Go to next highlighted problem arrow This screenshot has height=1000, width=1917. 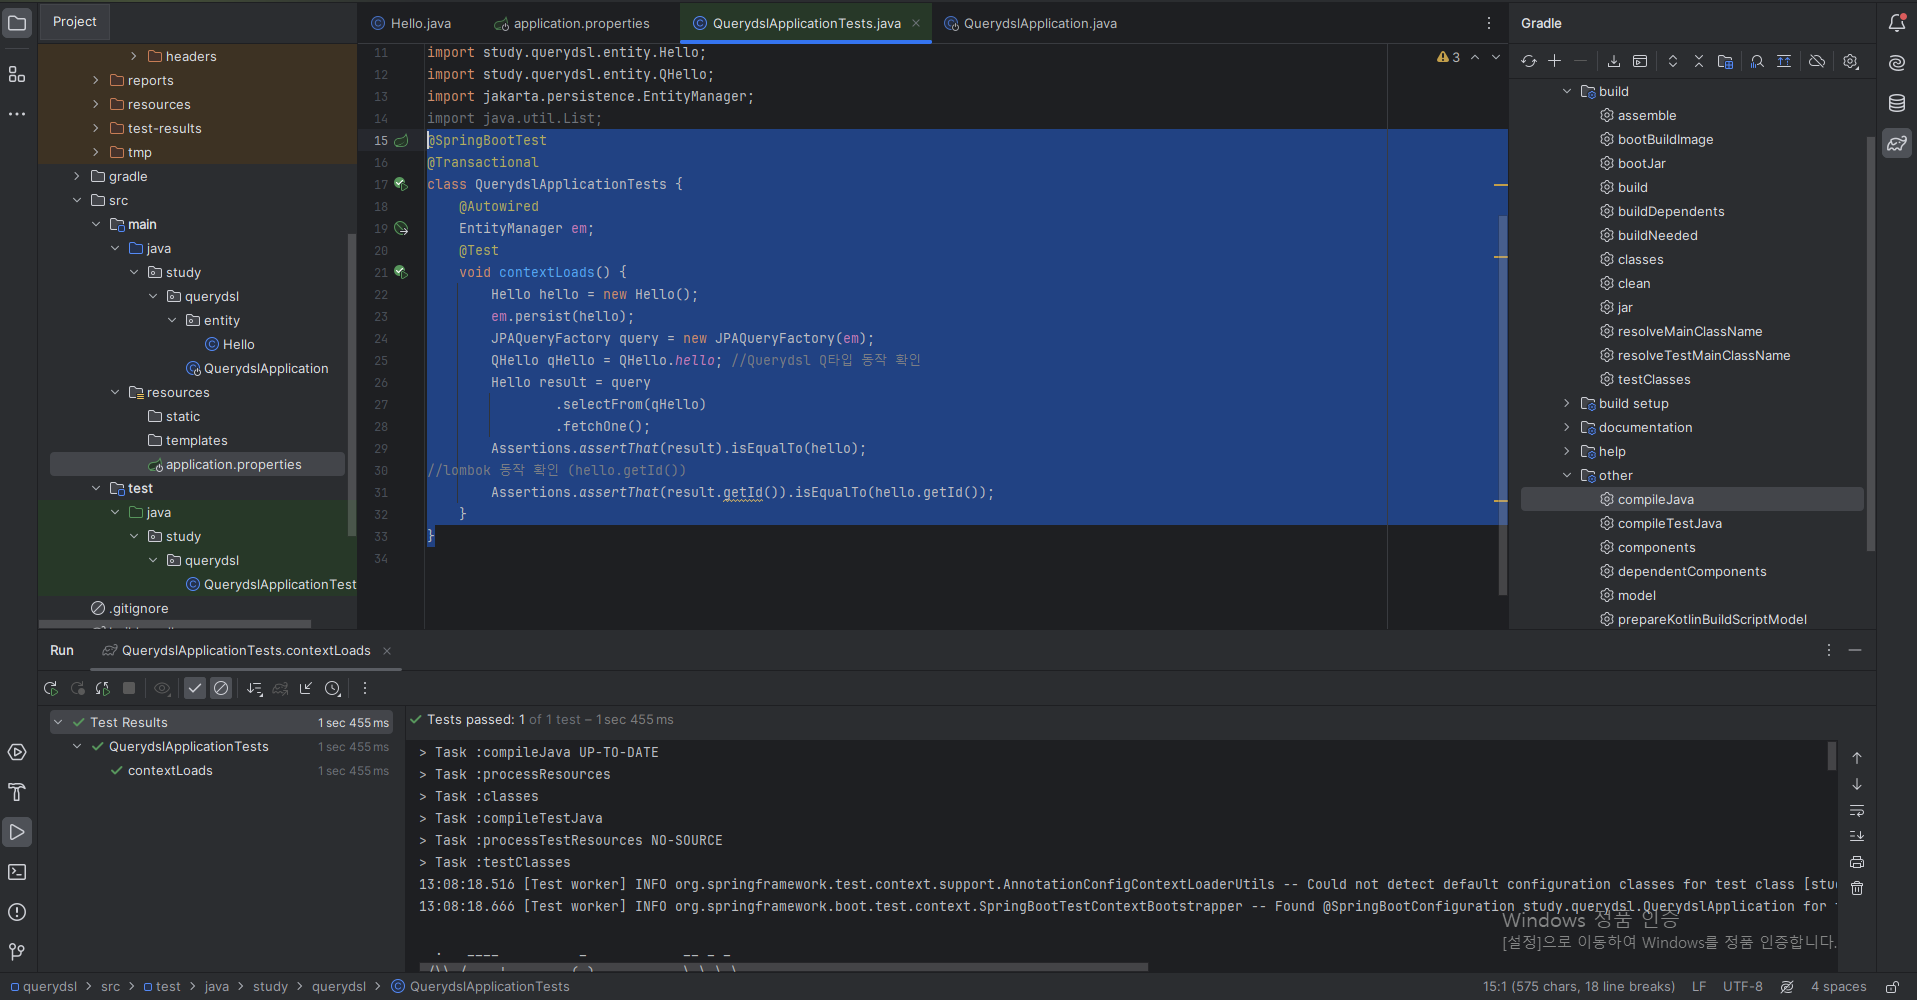(x=1496, y=57)
